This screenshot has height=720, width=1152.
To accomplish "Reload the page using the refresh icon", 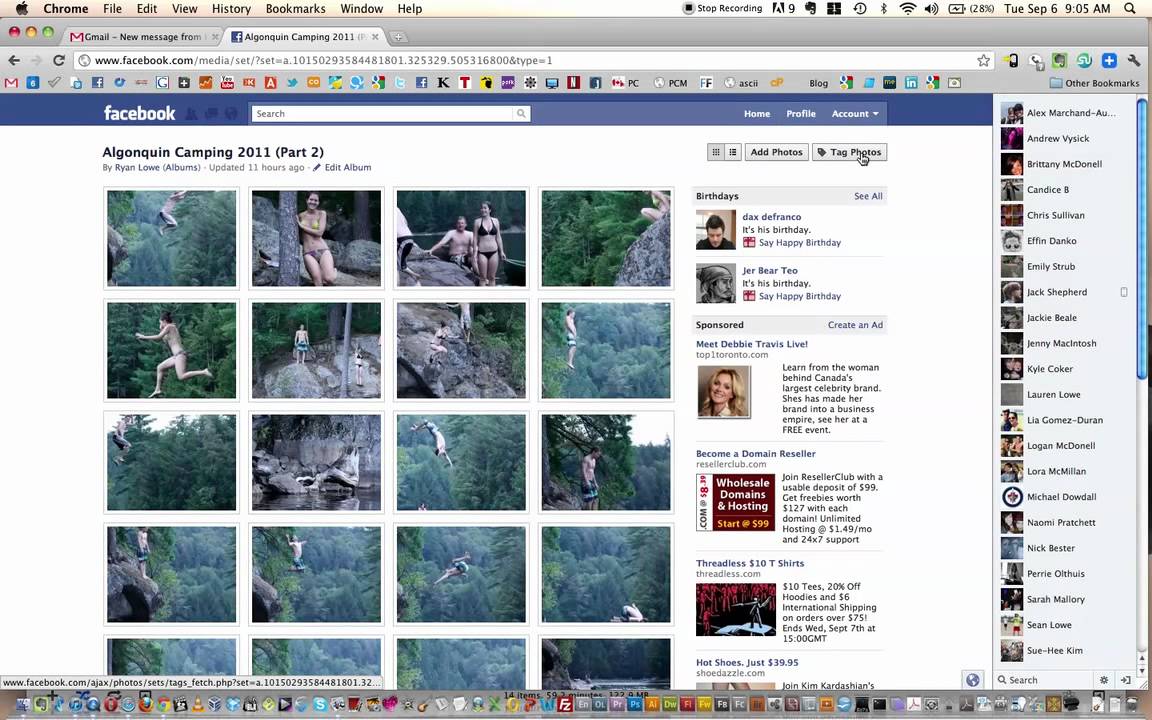I will pos(59,60).
